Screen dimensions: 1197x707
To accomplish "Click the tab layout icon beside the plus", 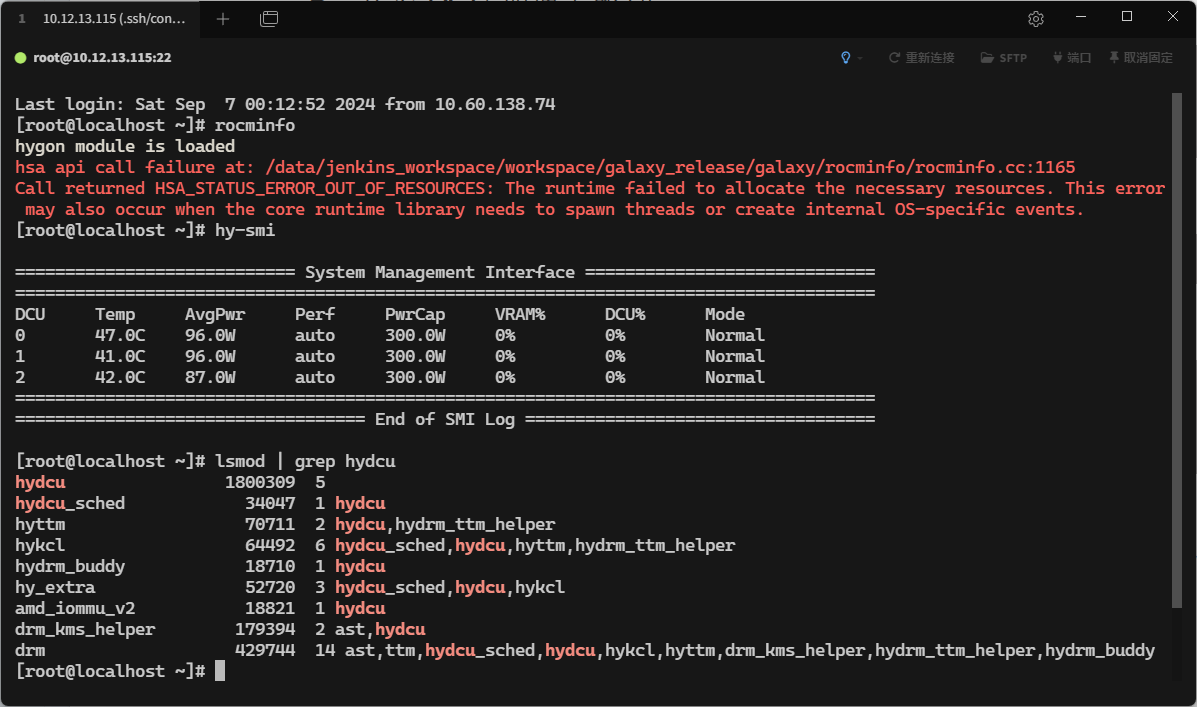I will [269, 19].
